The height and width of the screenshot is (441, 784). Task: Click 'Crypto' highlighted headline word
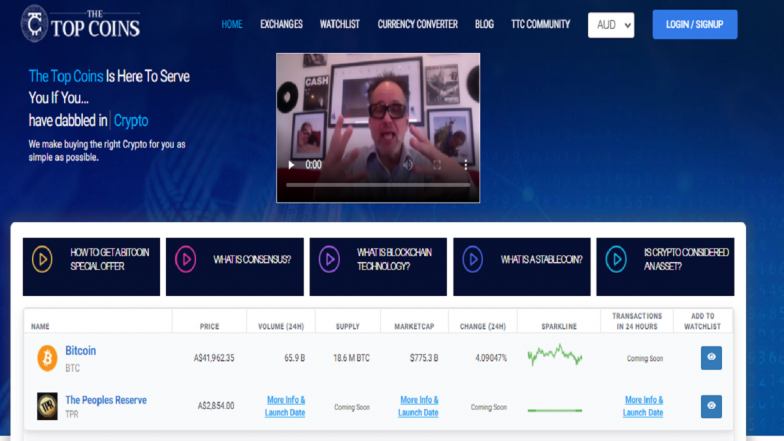(131, 120)
